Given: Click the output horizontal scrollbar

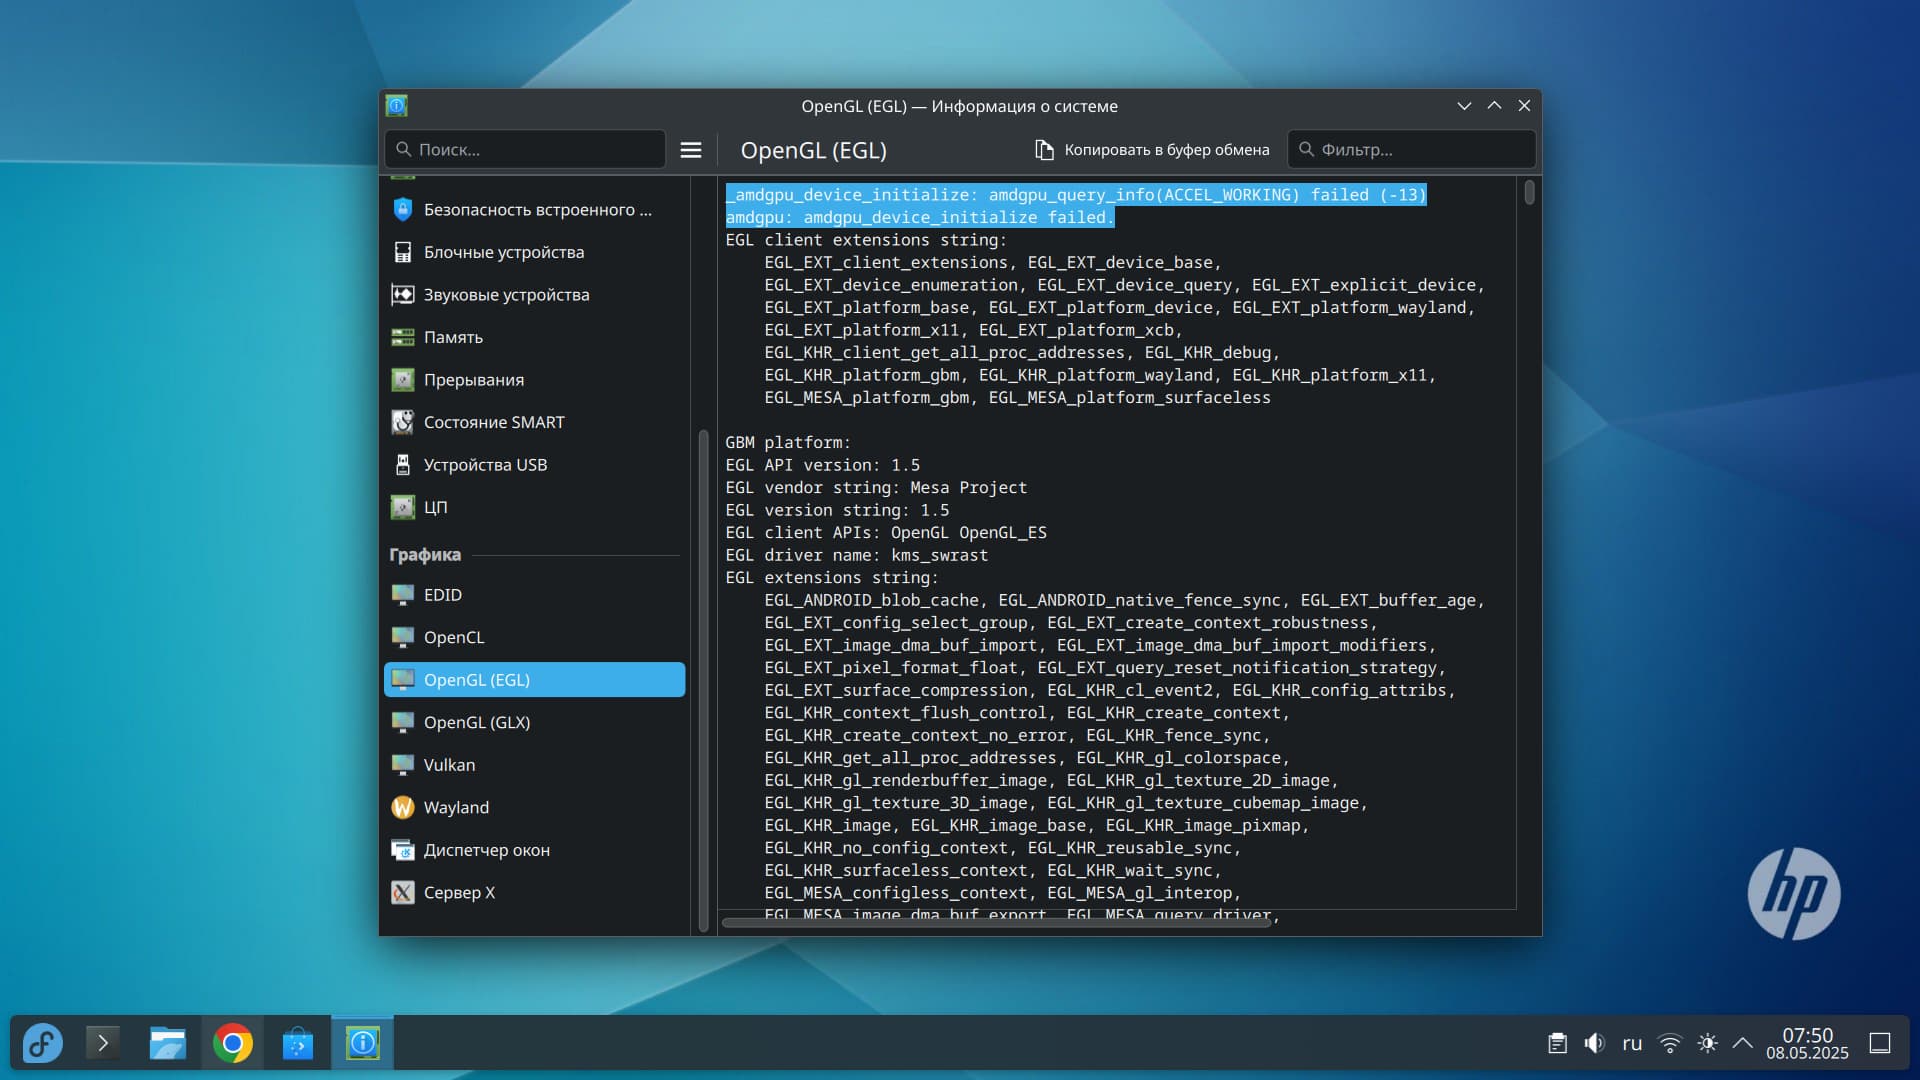Looking at the screenshot, I should (996, 922).
